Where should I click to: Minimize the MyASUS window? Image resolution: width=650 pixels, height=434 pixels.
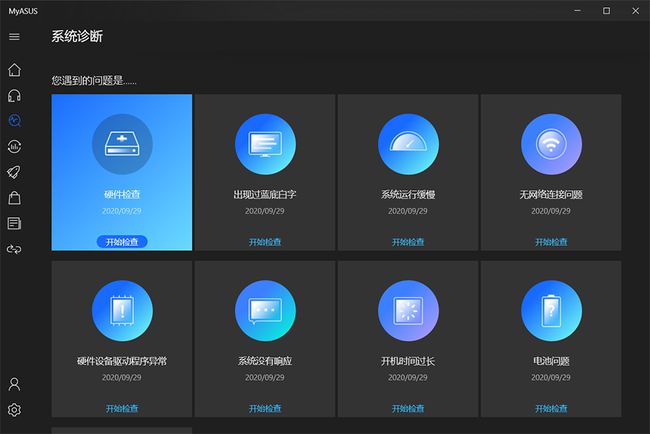pyautogui.click(x=577, y=11)
